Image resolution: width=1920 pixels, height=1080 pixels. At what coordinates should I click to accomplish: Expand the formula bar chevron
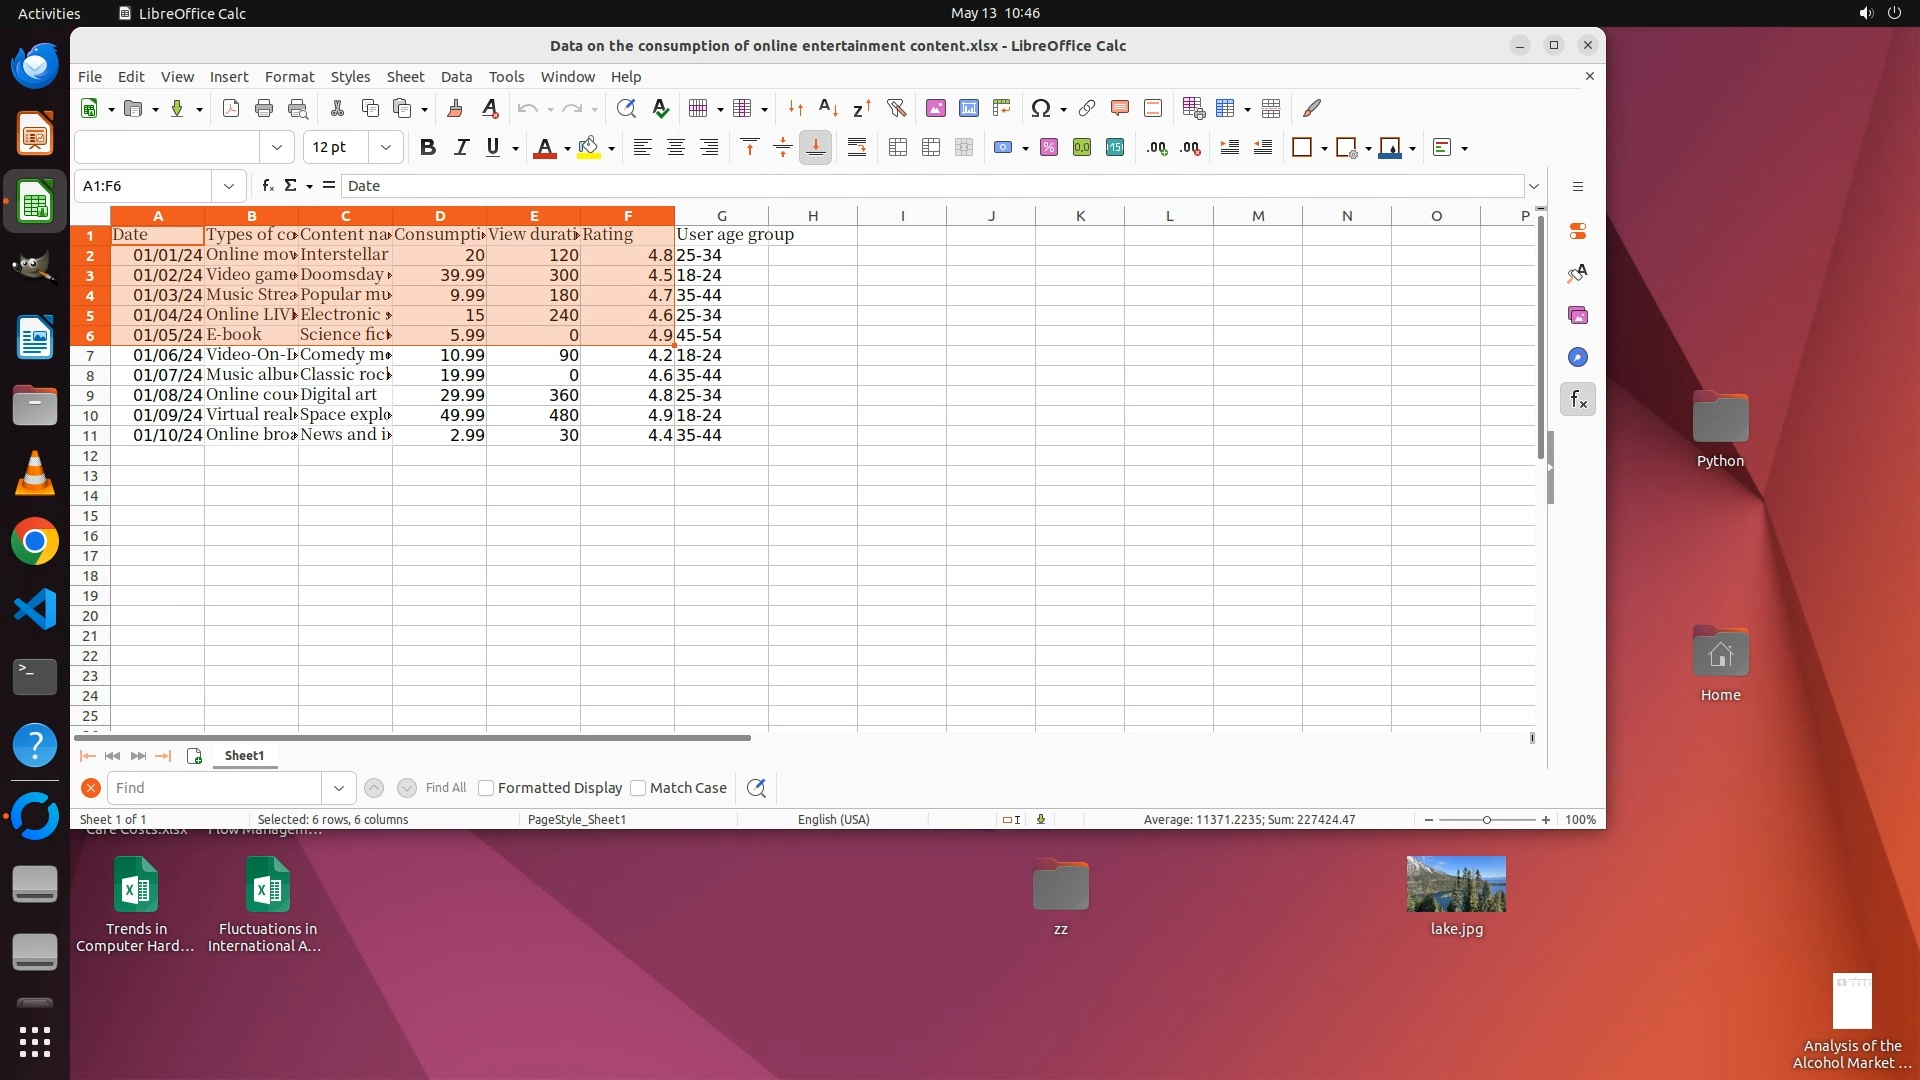tap(1533, 186)
